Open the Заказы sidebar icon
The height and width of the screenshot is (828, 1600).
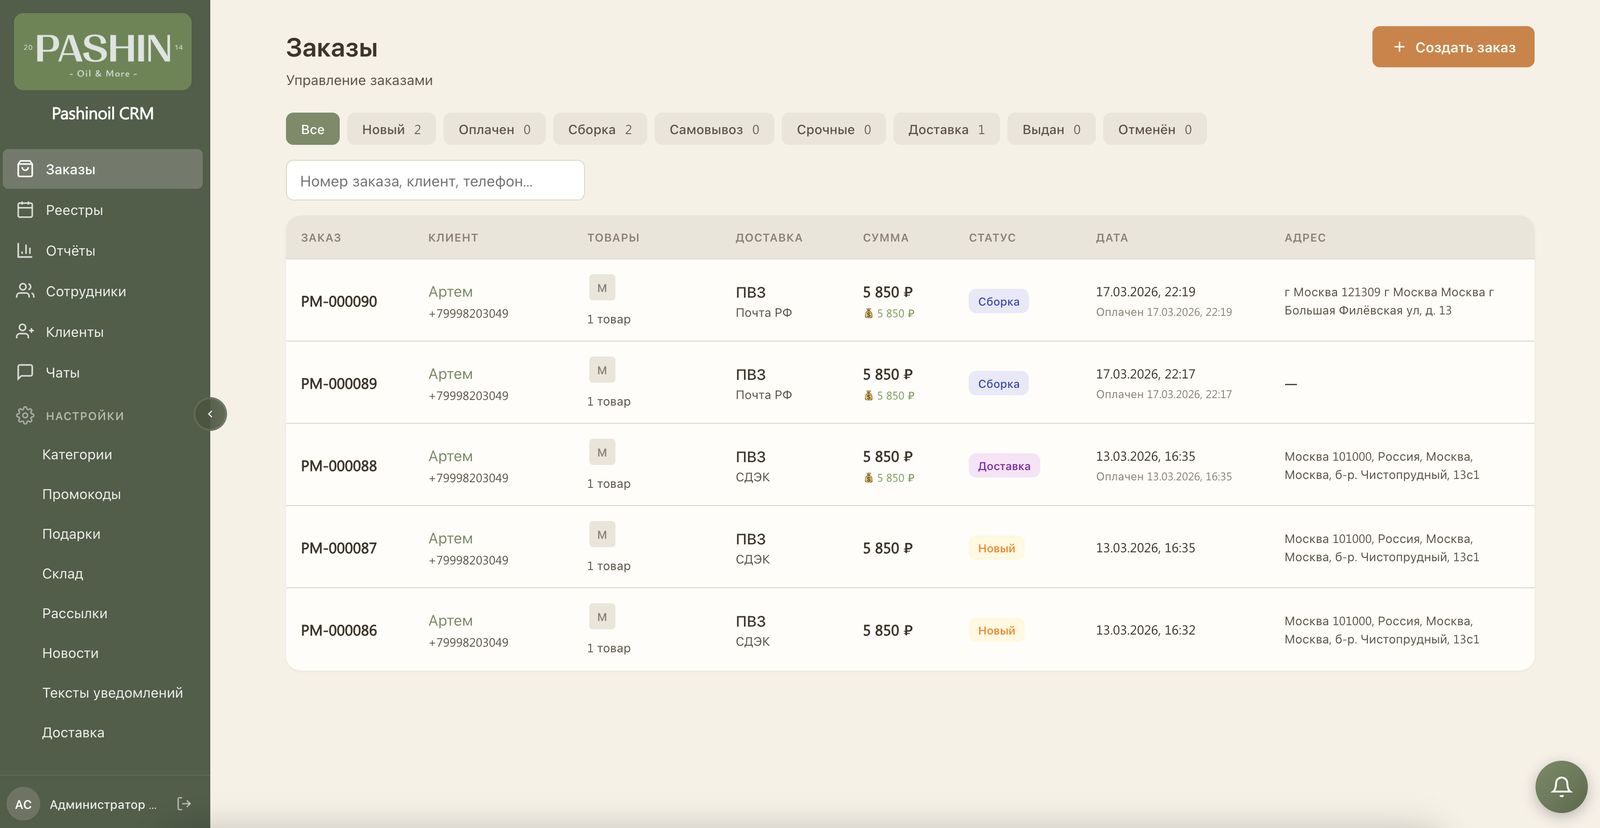[x=25, y=169]
